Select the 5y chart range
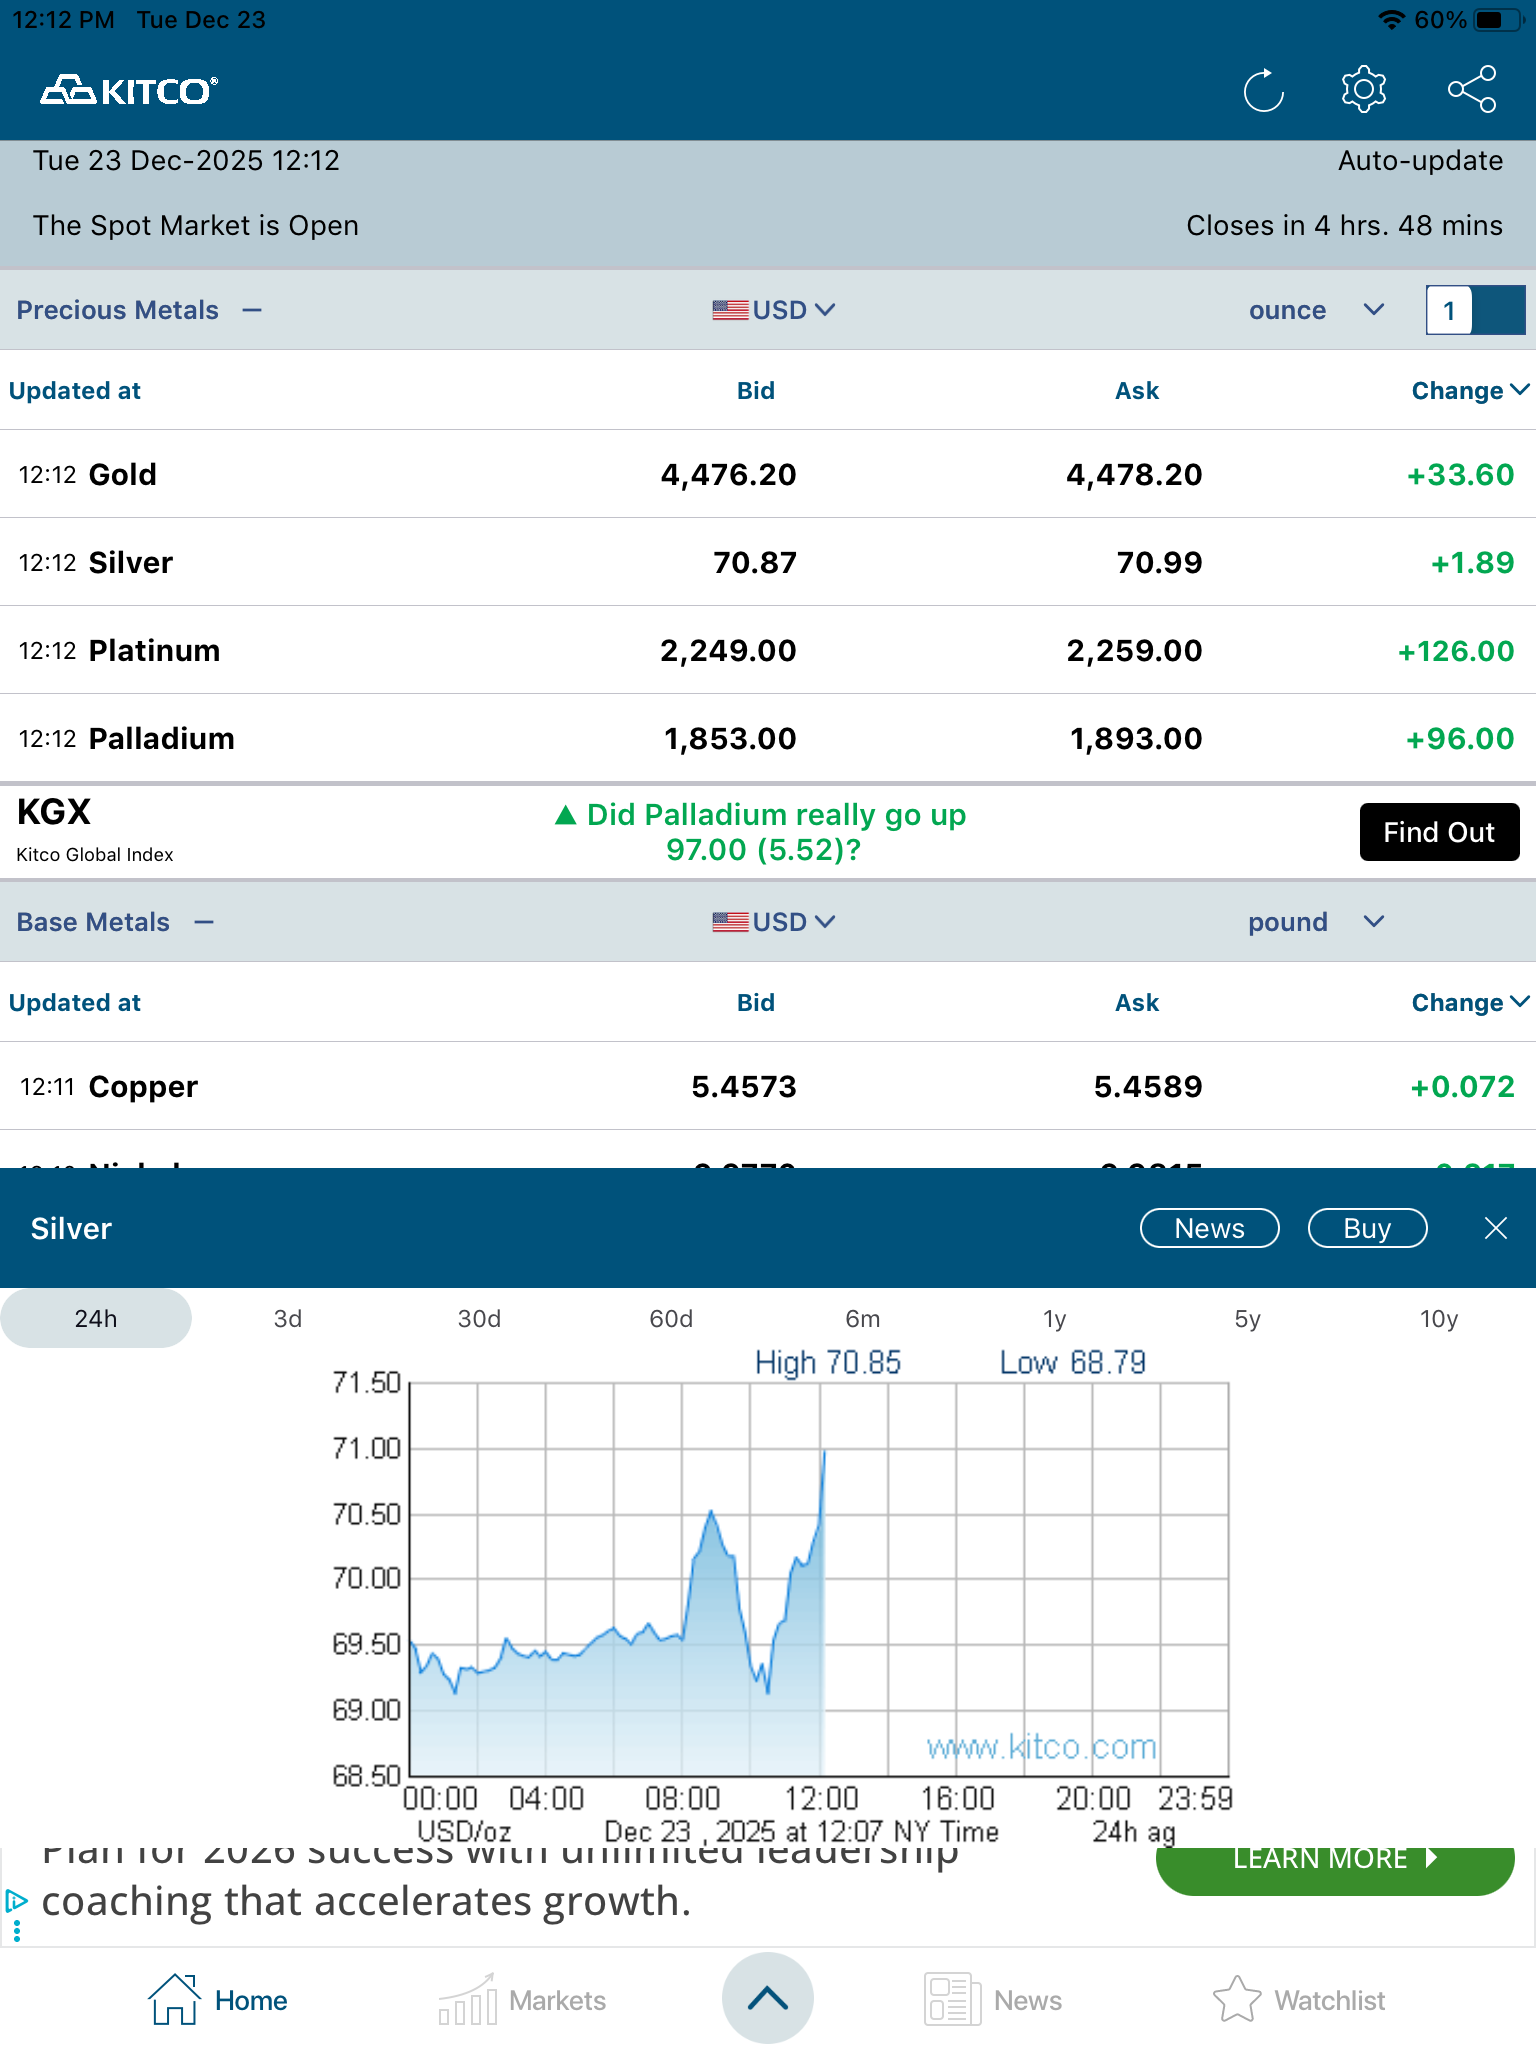The image size is (1536, 2048). click(x=1247, y=1318)
